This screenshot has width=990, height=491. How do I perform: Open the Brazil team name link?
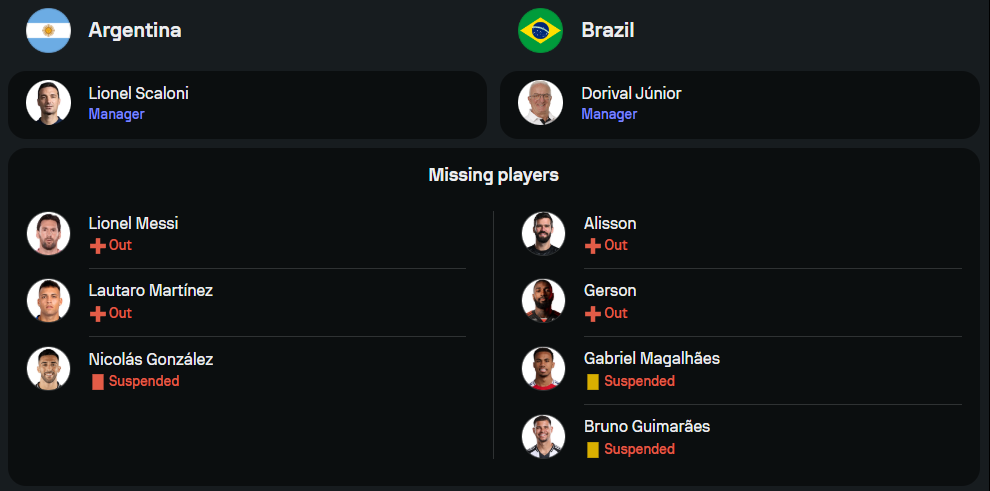tap(608, 30)
